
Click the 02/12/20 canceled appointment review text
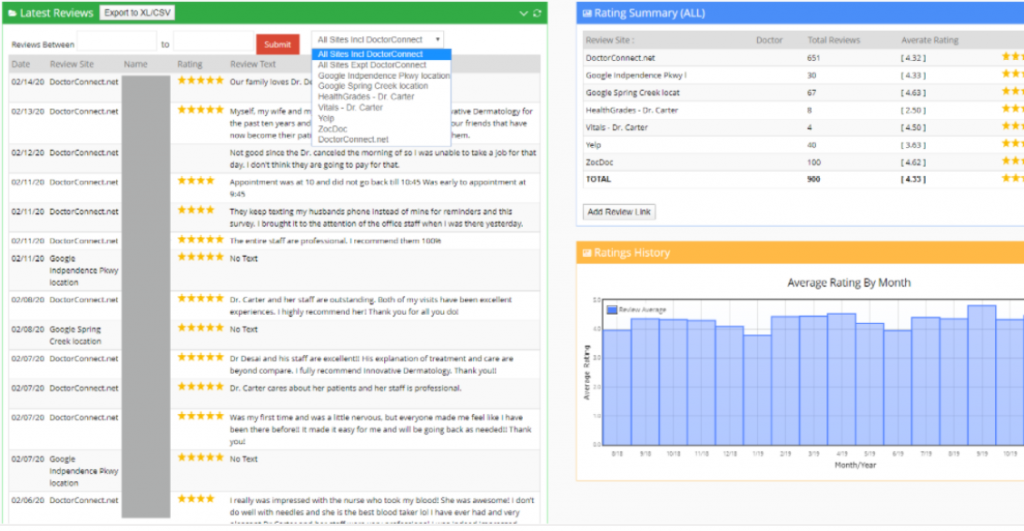pos(383,159)
